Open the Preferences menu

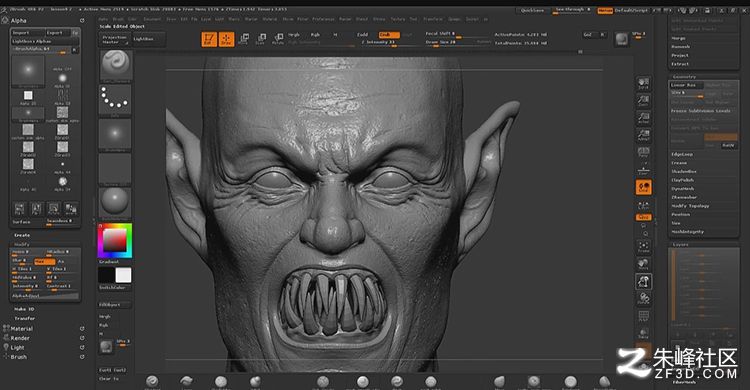coord(323,19)
